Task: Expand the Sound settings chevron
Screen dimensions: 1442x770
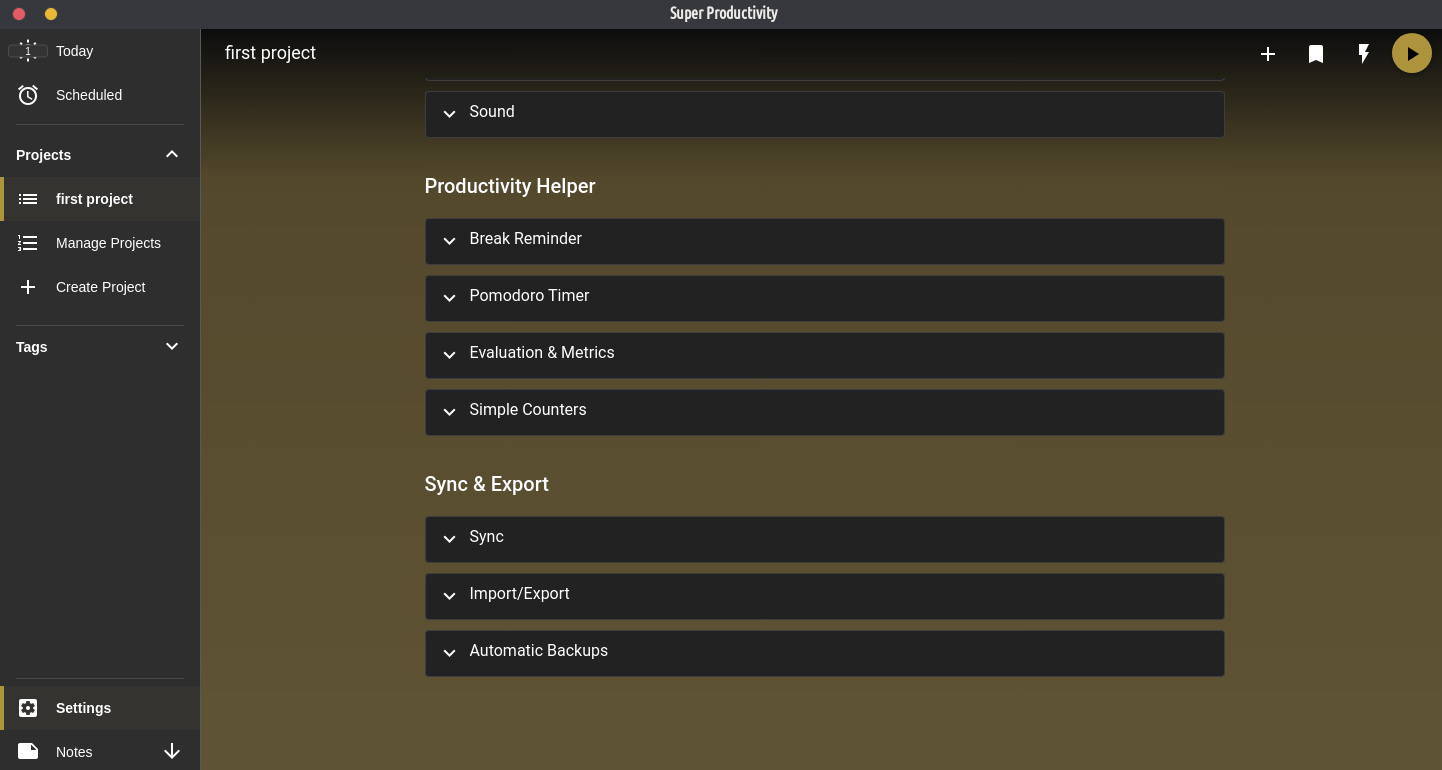Action: click(449, 114)
